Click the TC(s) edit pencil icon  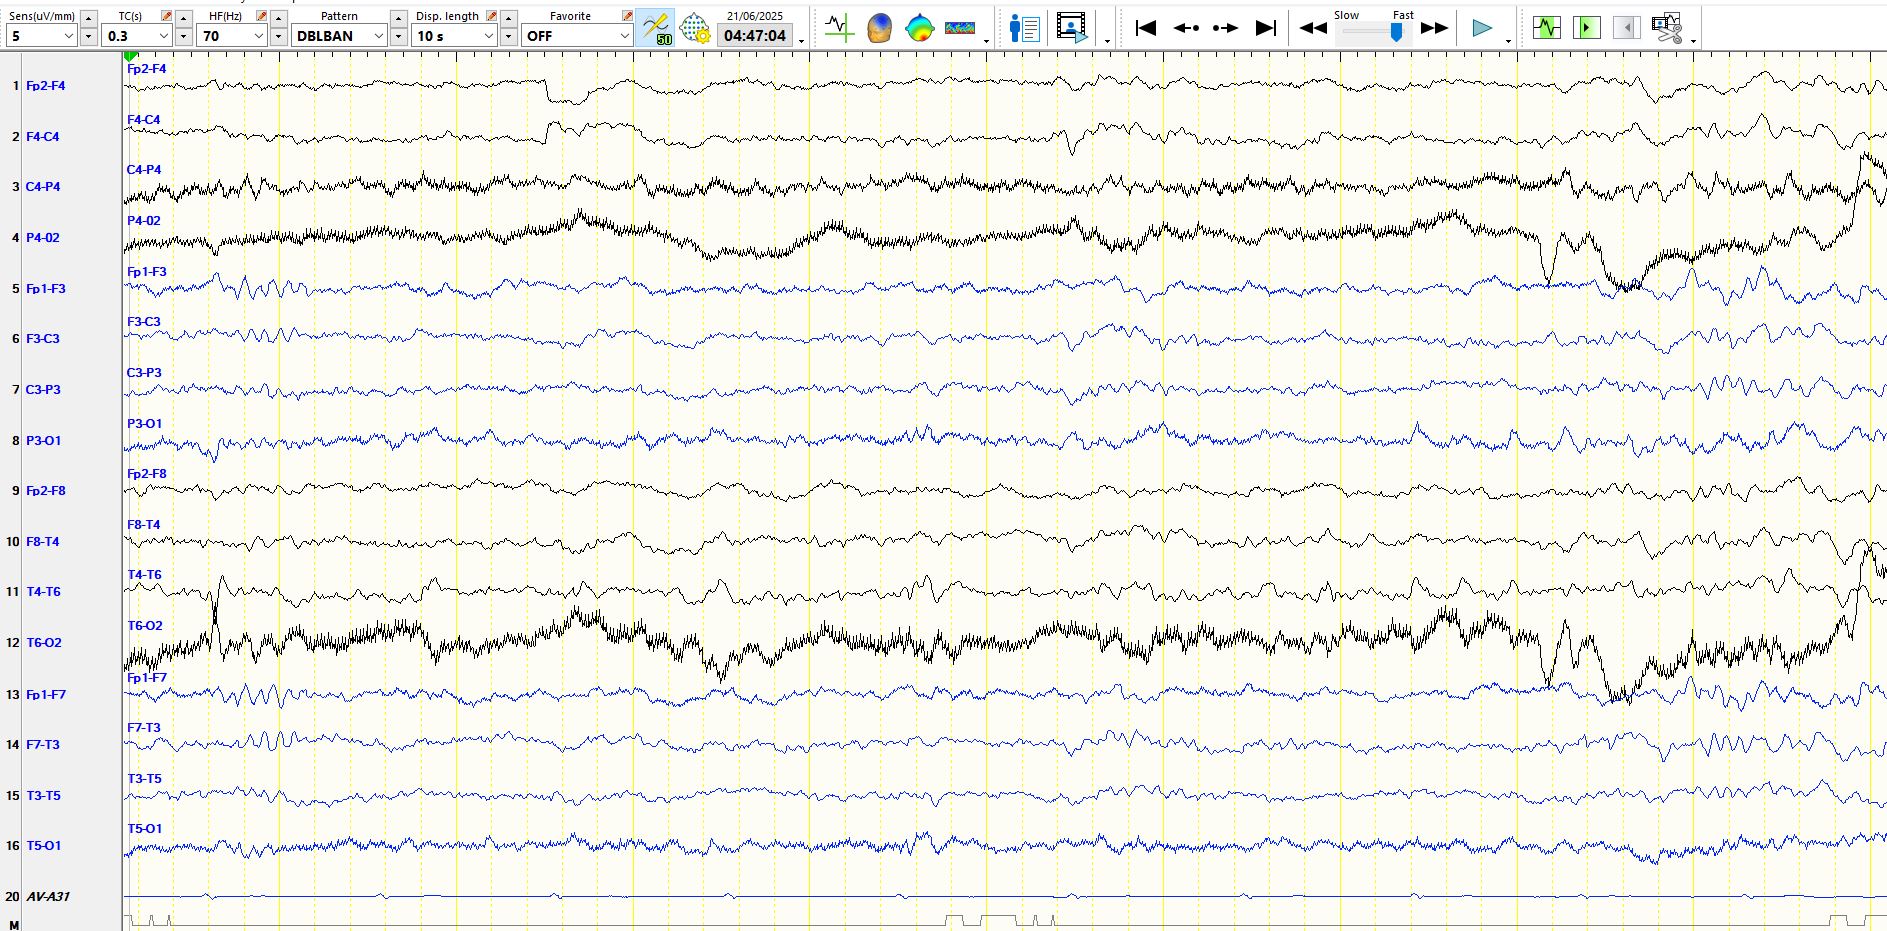click(166, 16)
